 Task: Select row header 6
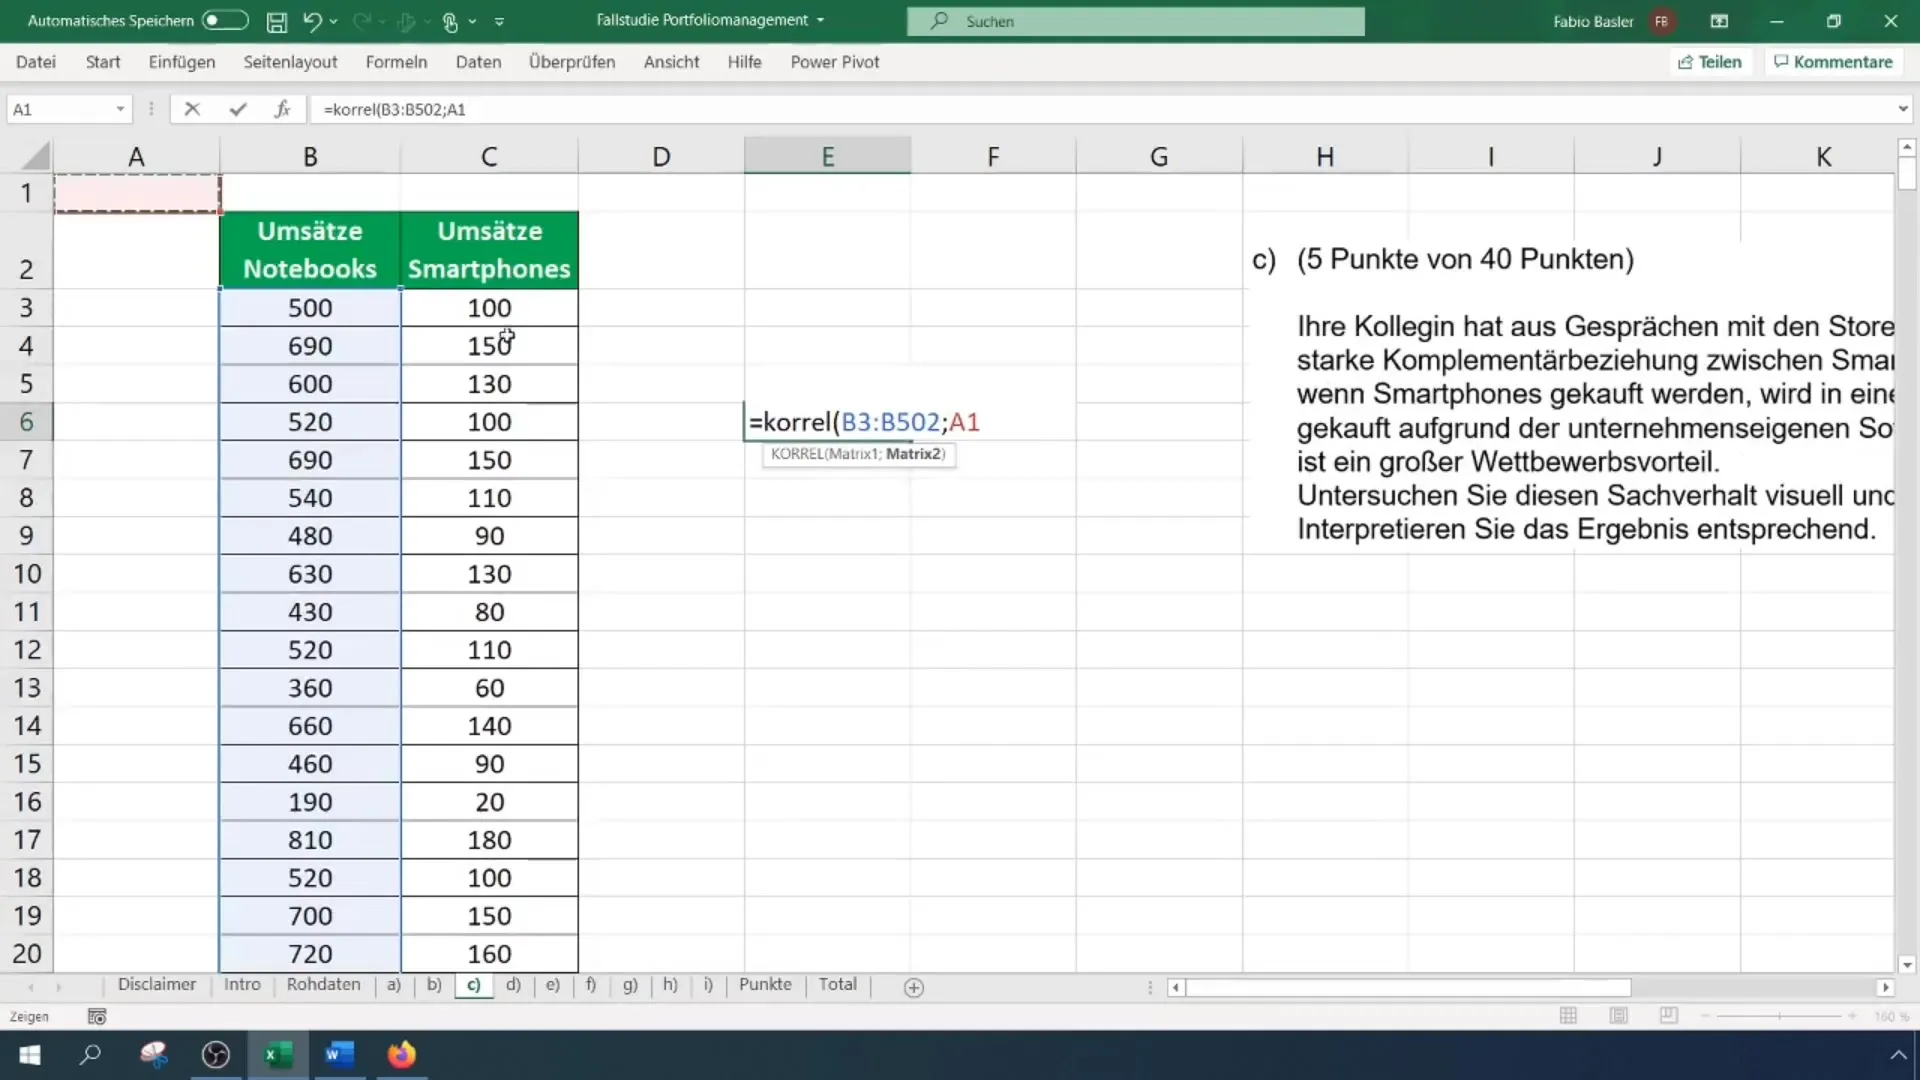point(26,422)
